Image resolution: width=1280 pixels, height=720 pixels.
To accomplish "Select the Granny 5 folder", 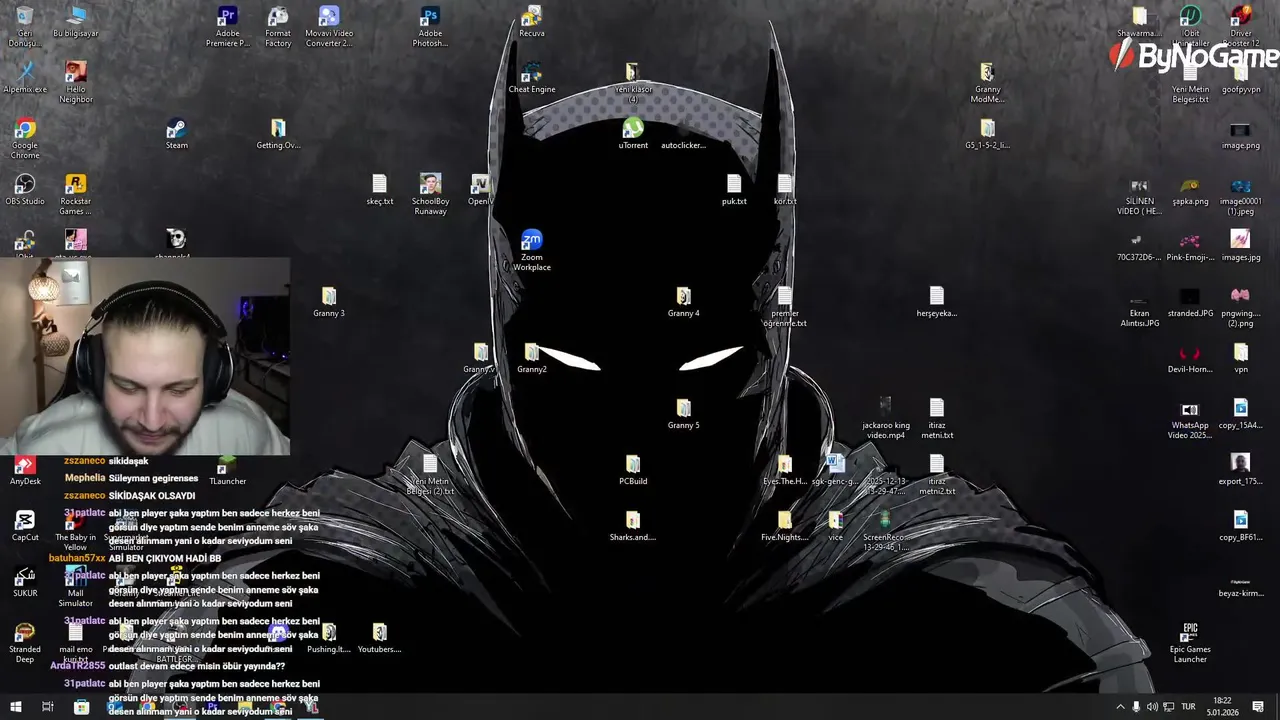I will pos(683,414).
